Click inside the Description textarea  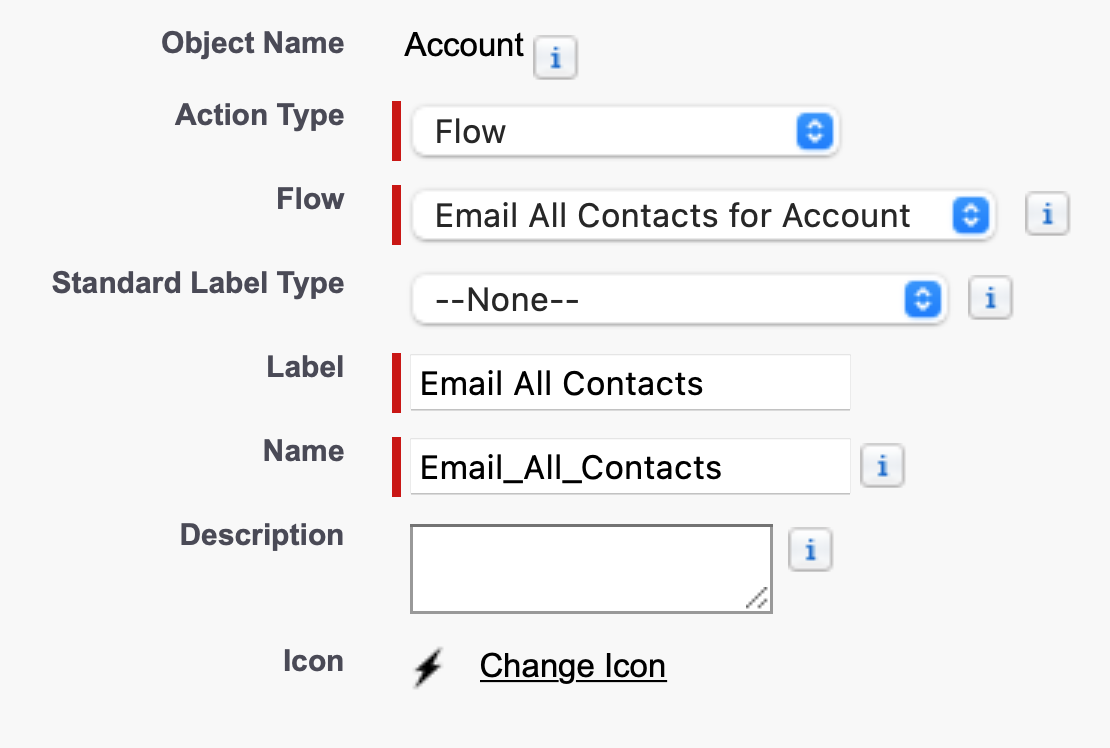(591, 569)
